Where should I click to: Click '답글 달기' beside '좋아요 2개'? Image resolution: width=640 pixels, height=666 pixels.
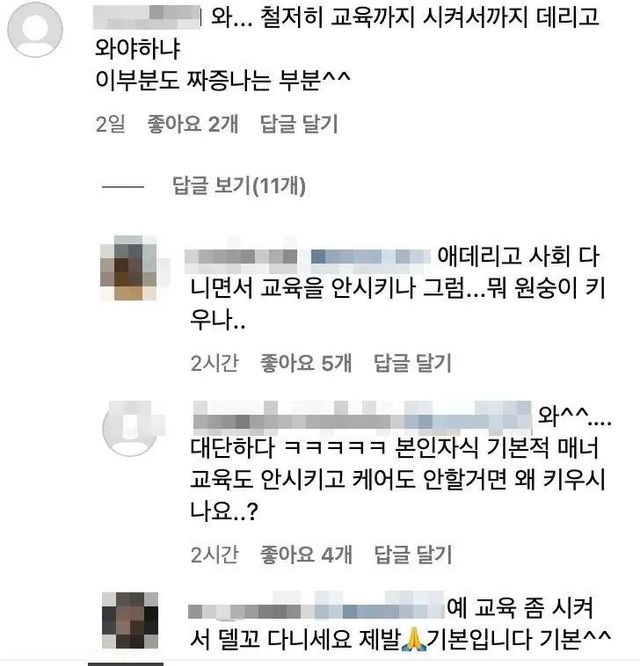(x=299, y=124)
